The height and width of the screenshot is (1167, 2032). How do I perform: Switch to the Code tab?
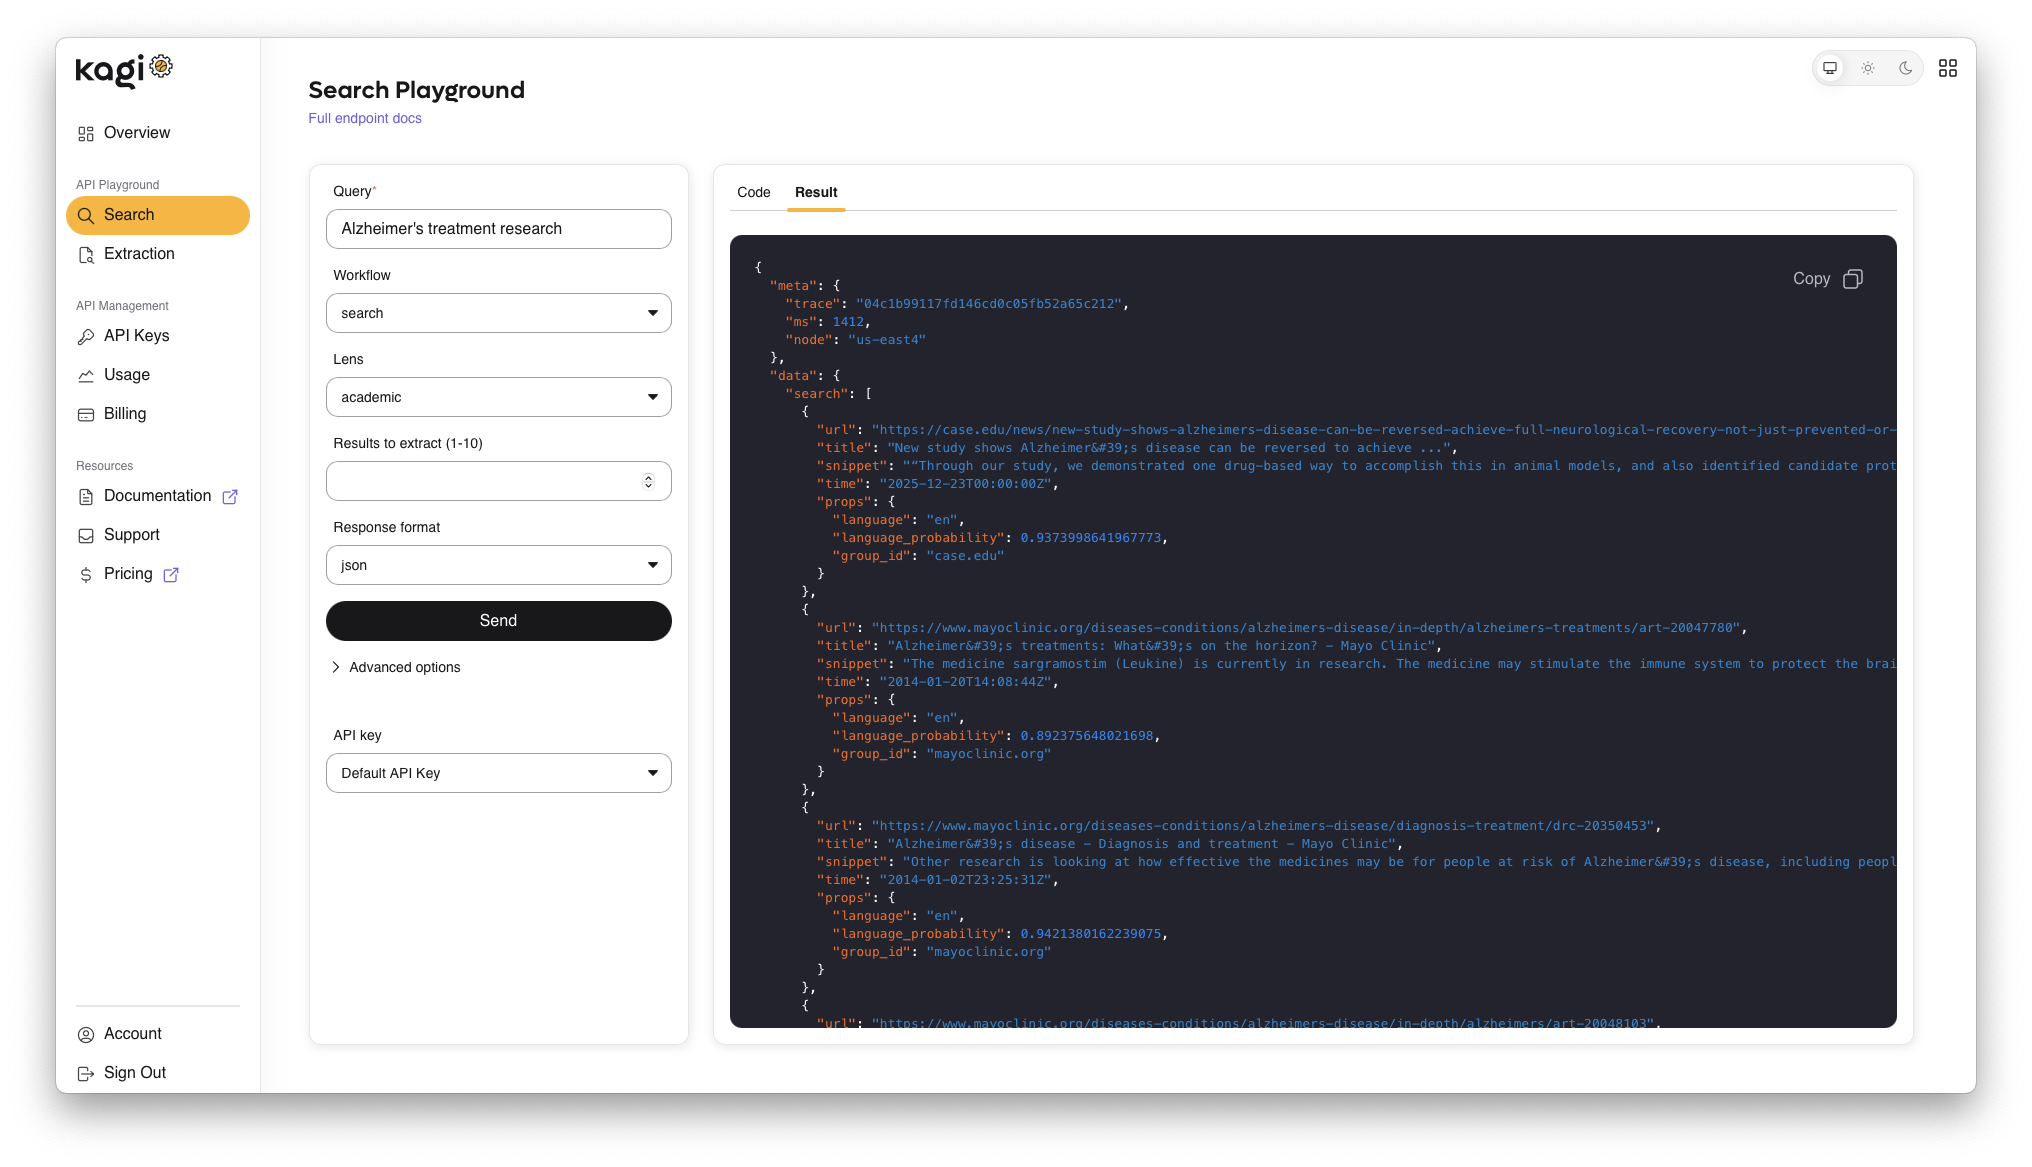pos(754,192)
